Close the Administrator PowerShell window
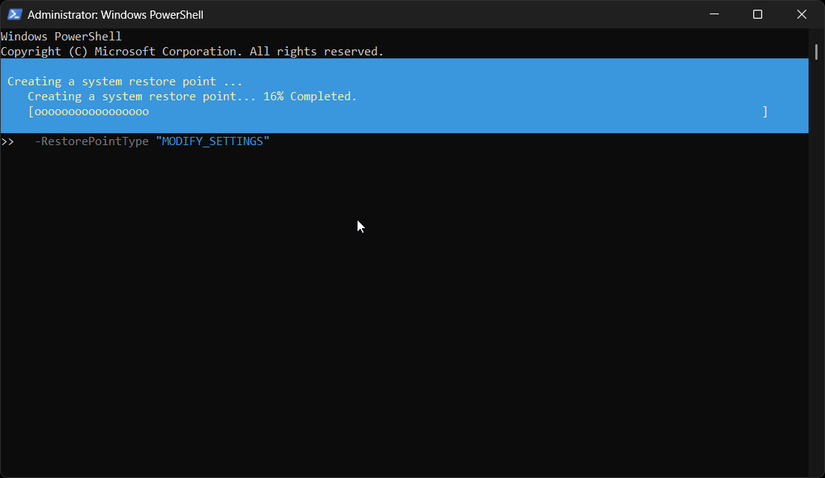825x478 pixels. click(x=801, y=14)
